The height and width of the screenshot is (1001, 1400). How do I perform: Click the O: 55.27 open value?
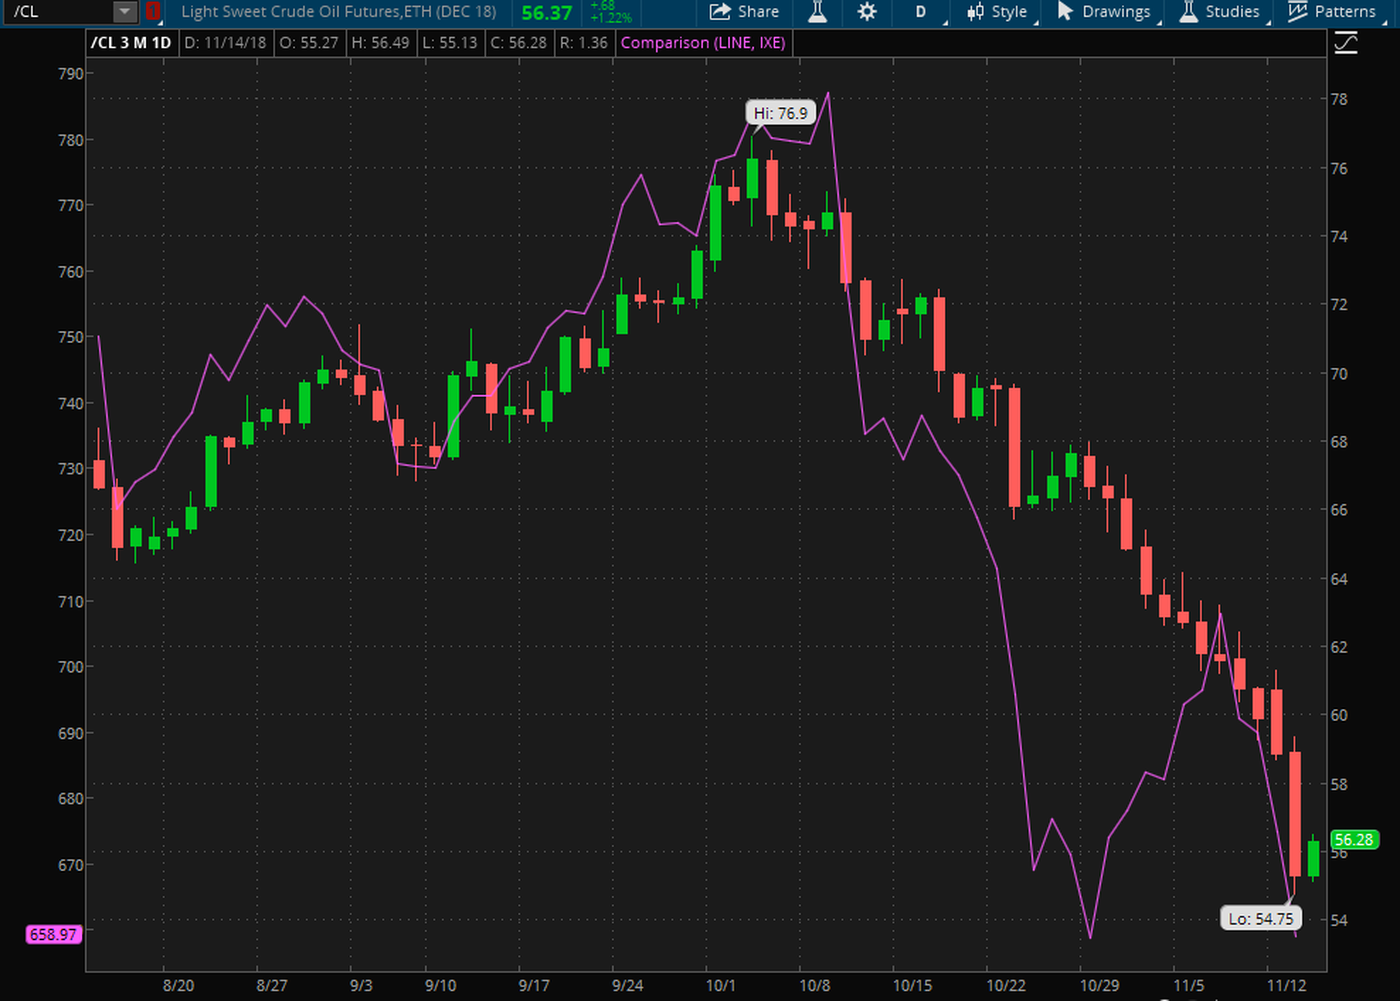point(309,43)
